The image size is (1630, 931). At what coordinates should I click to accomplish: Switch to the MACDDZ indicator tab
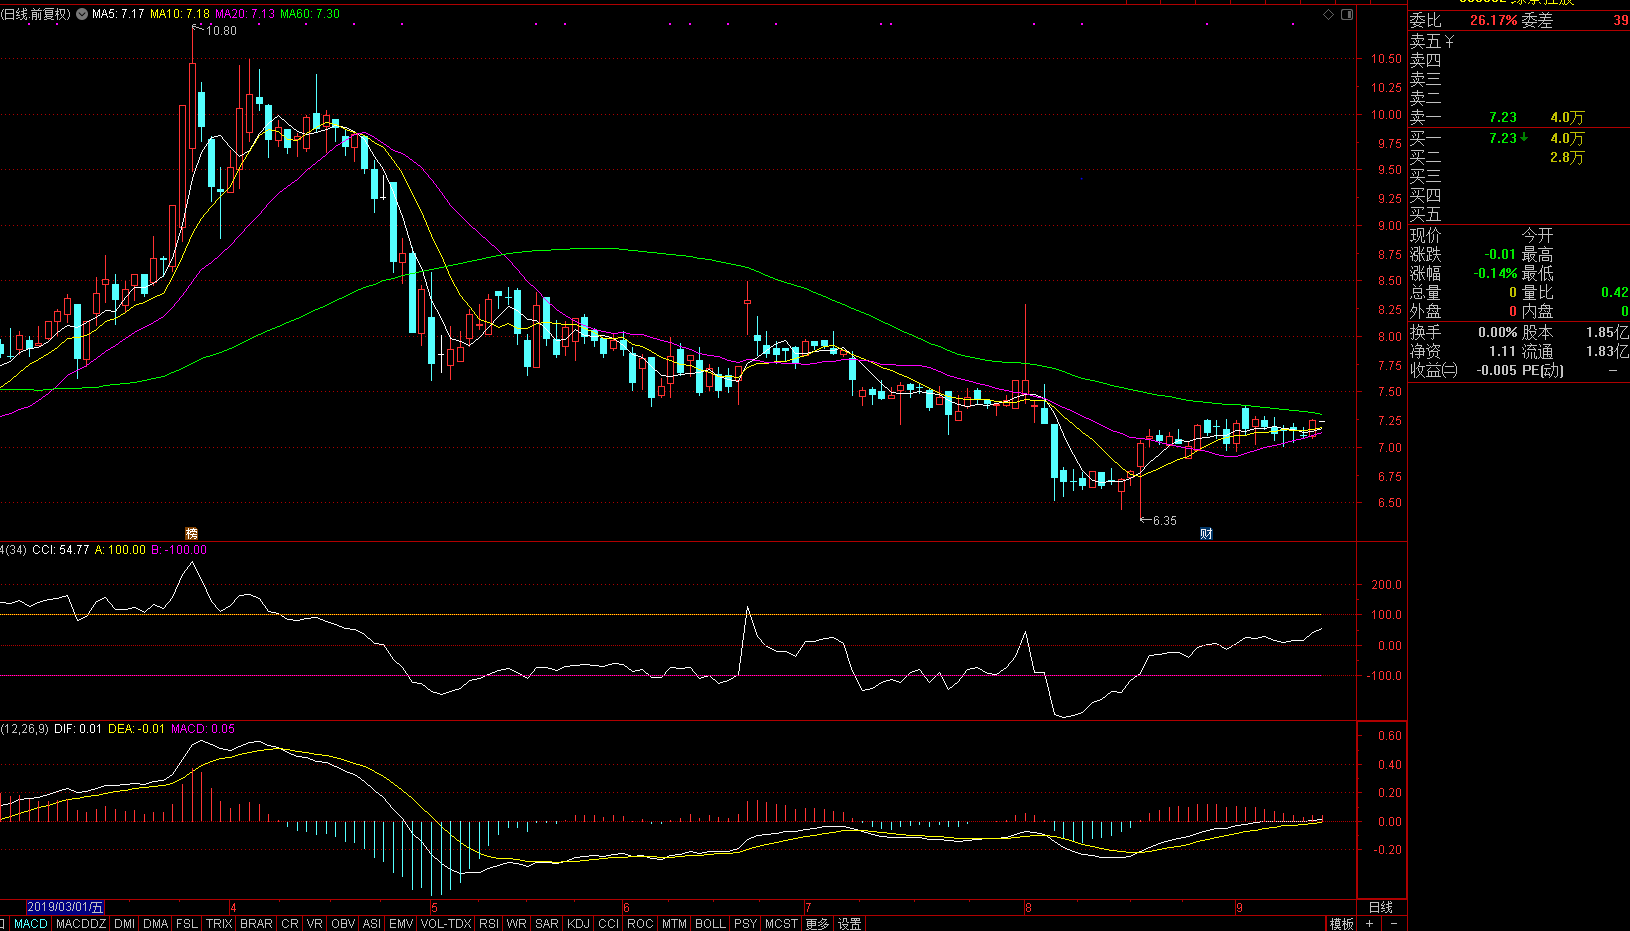click(81, 924)
